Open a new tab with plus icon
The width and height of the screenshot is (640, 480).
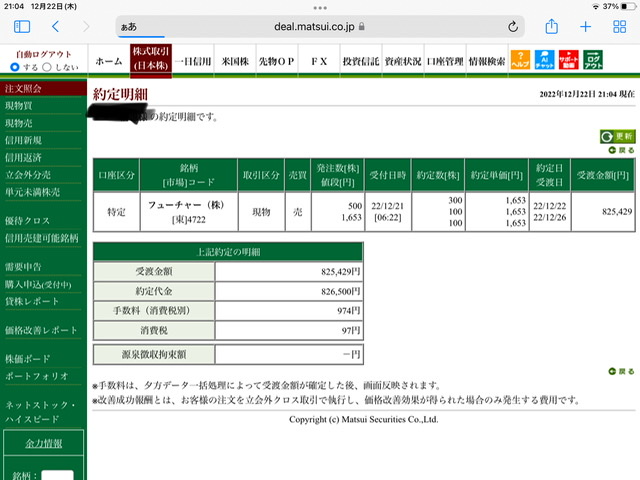point(585,27)
